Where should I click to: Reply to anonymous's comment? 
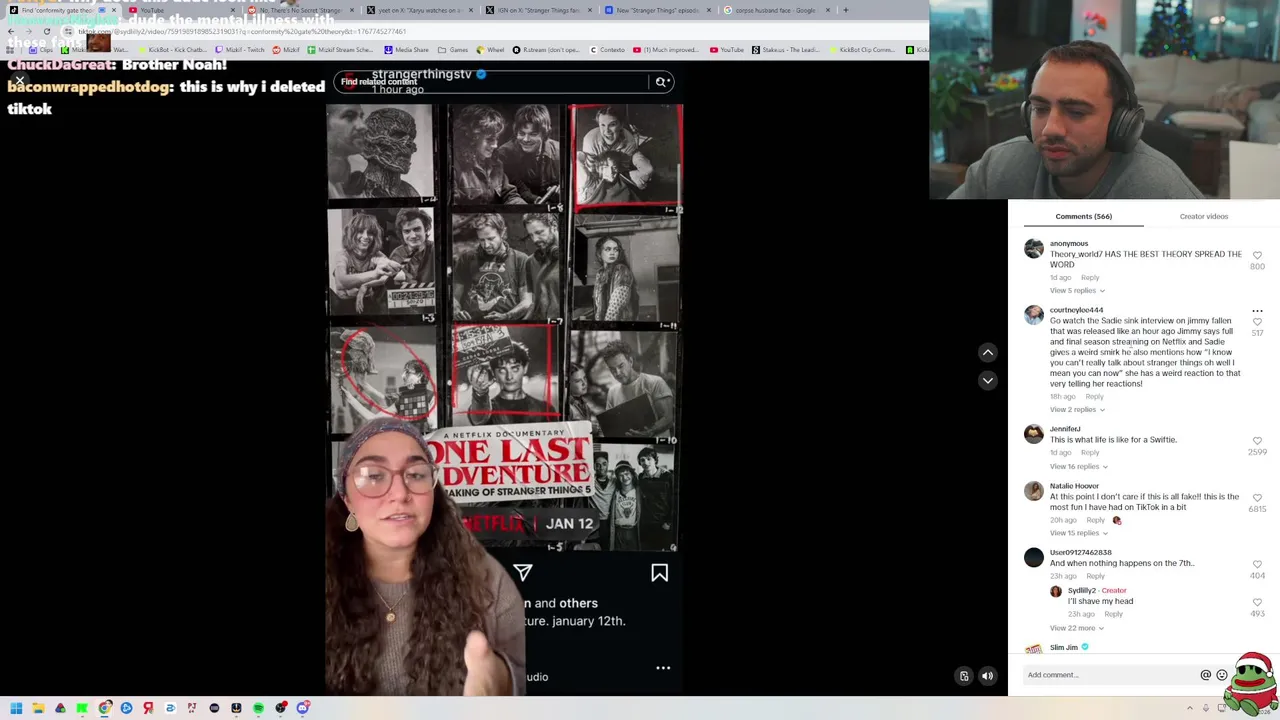tap(1090, 277)
